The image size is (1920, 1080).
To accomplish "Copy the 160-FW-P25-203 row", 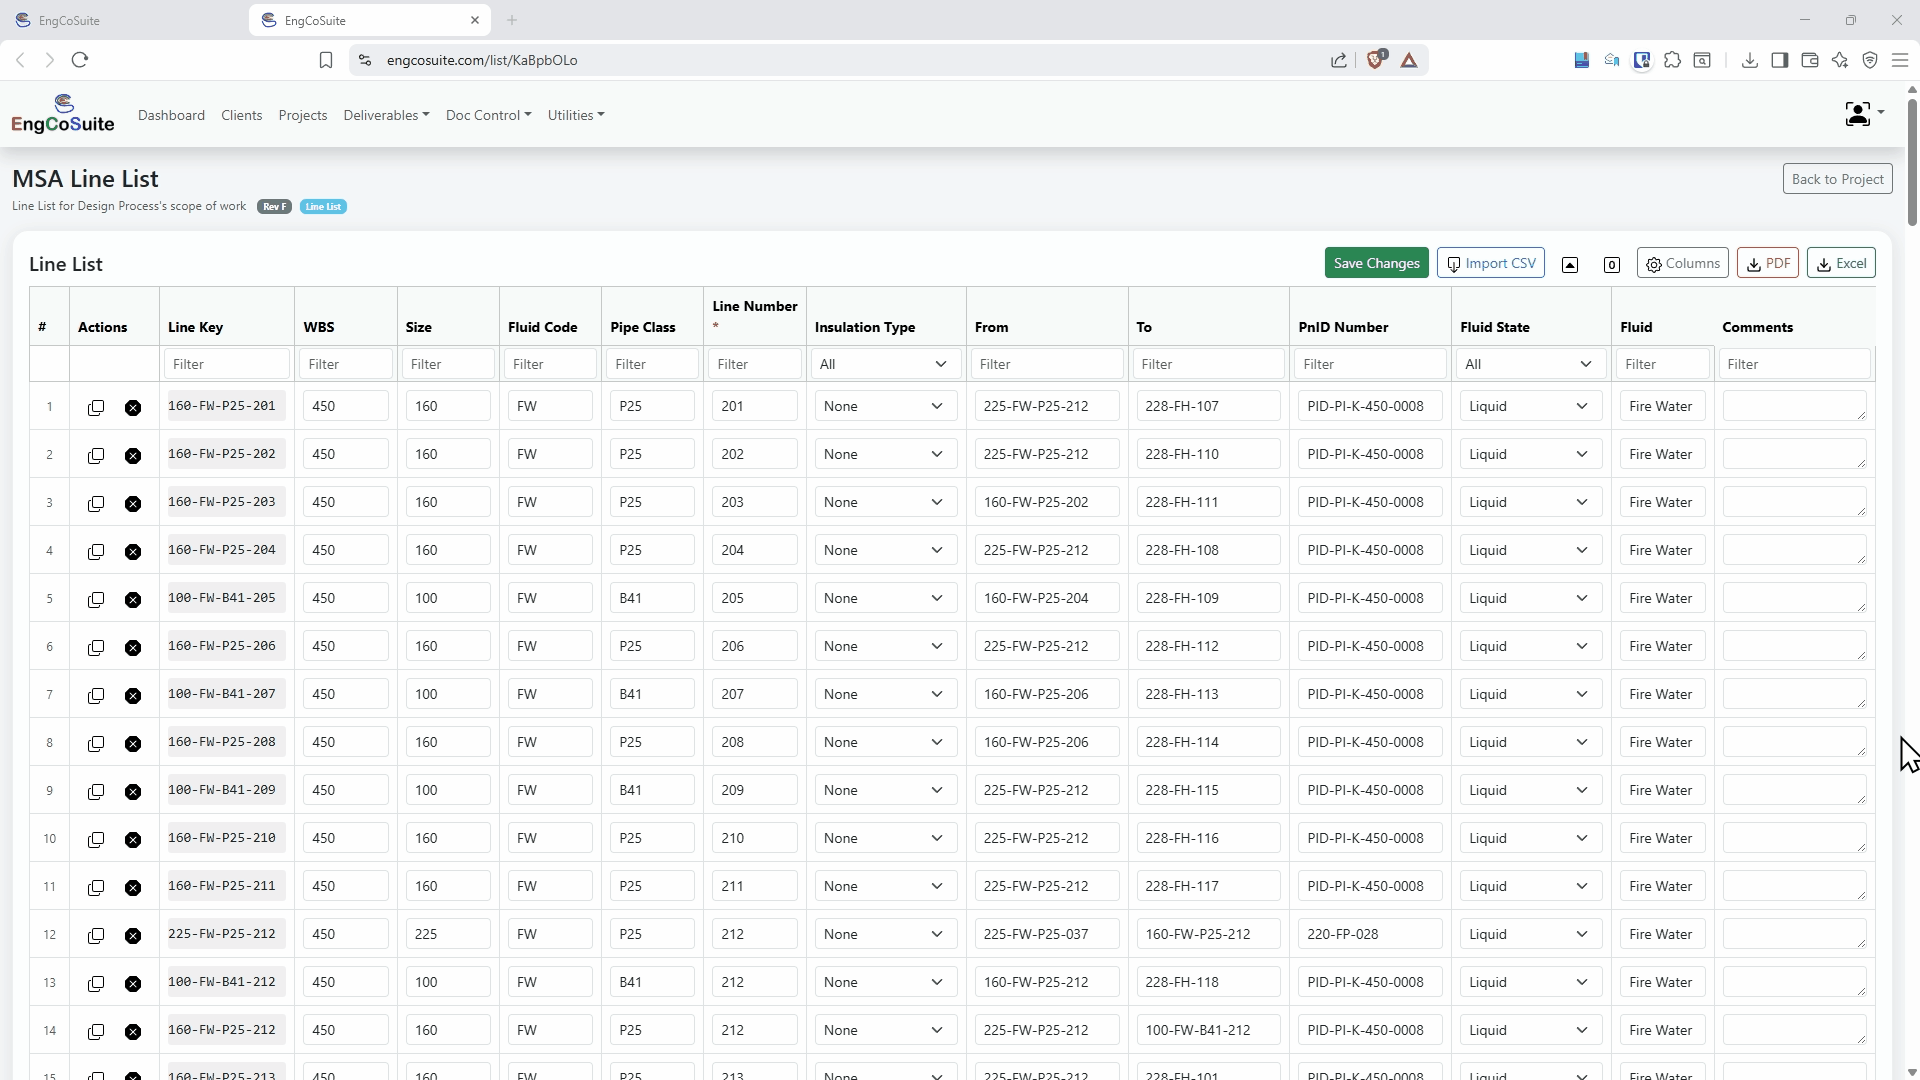I will click(x=96, y=504).
